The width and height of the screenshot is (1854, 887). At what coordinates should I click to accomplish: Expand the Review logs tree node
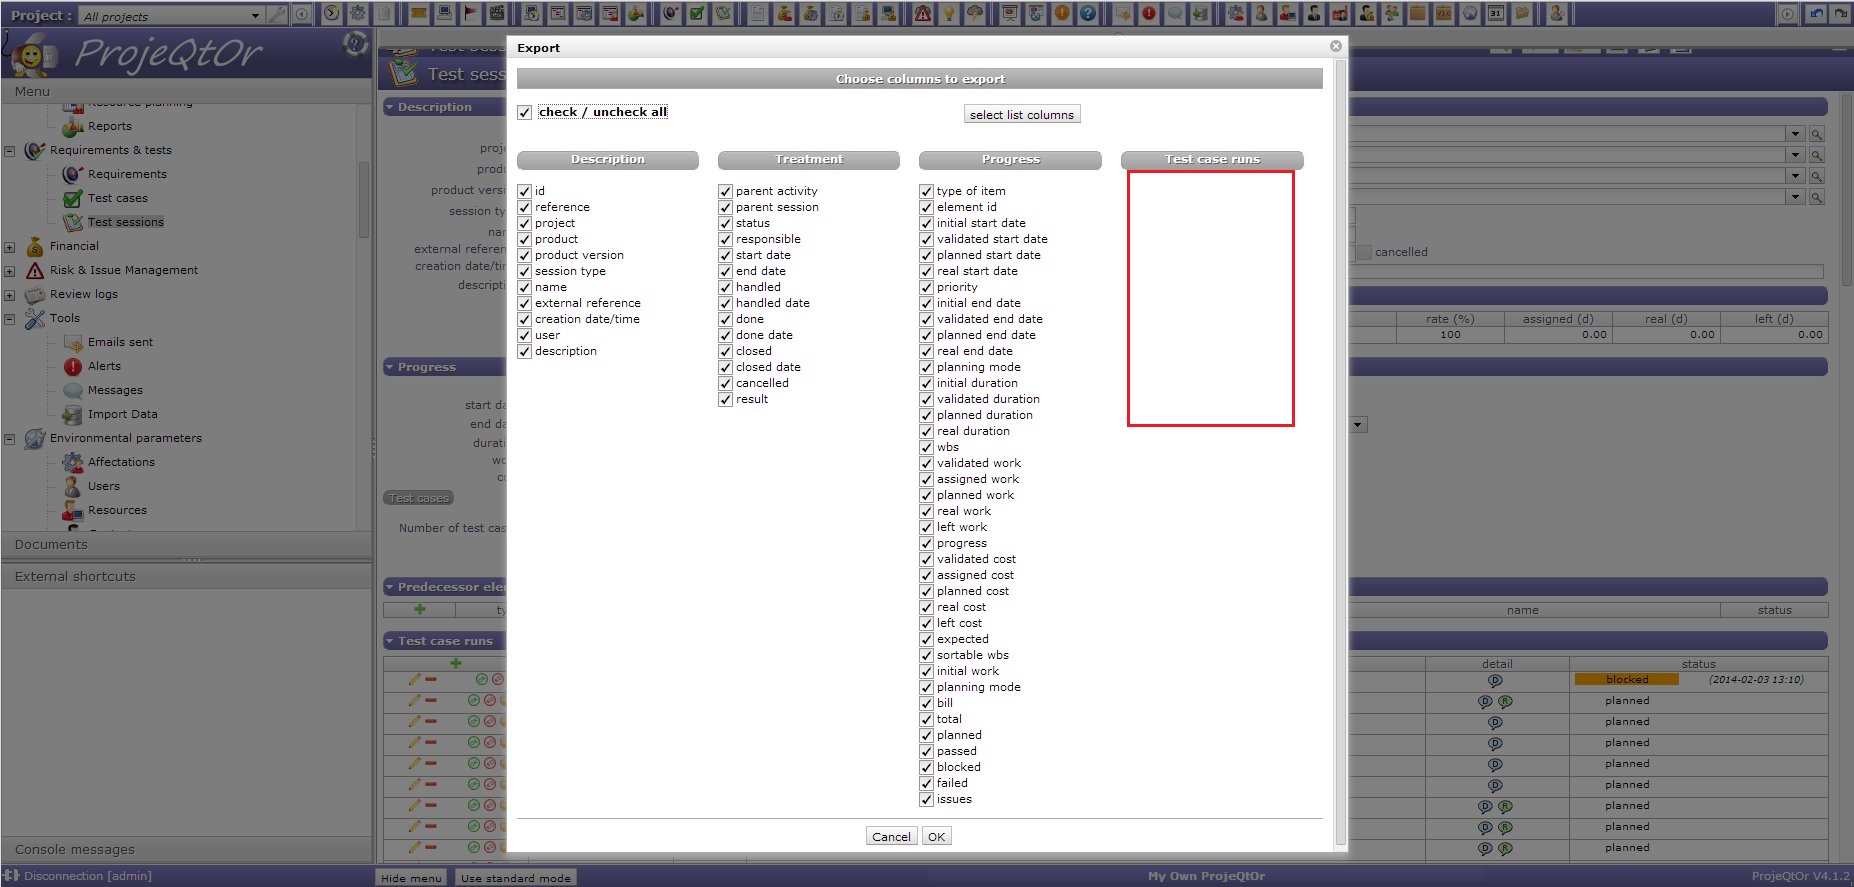[9, 295]
